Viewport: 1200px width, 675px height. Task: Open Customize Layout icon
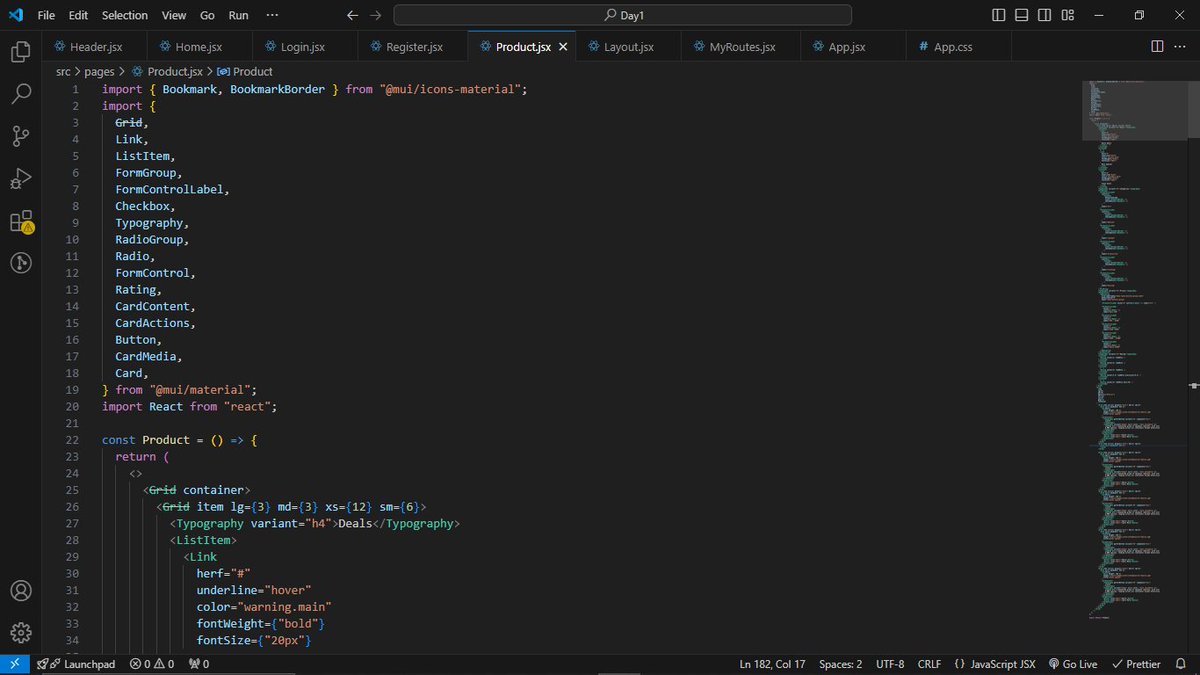1068,15
